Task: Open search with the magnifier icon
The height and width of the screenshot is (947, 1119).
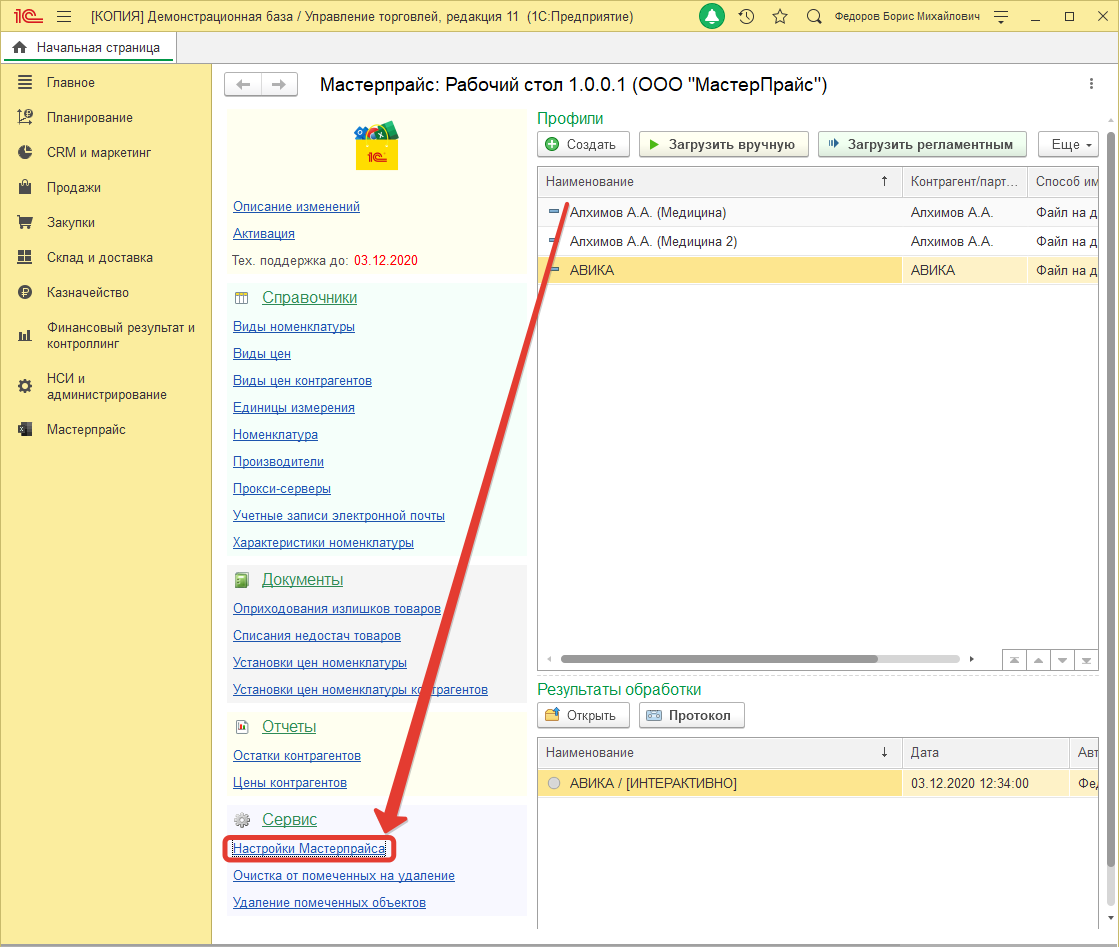Action: (814, 17)
